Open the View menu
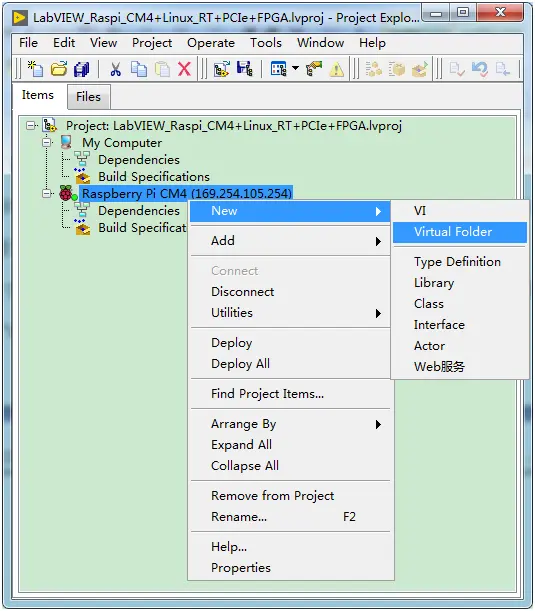The width and height of the screenshot is (535, 611). (x=103, y=42)
